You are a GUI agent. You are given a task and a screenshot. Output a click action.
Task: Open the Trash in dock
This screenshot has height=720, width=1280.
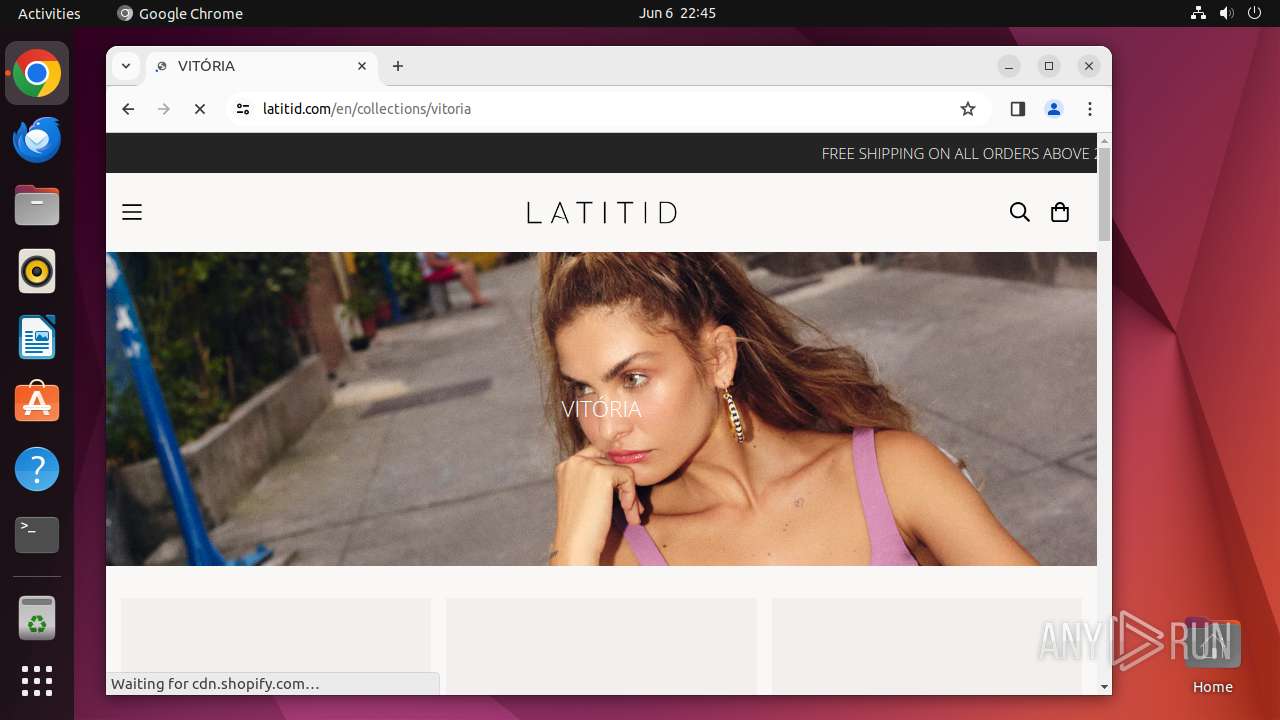pyautogui.click(x=37, y=618)
